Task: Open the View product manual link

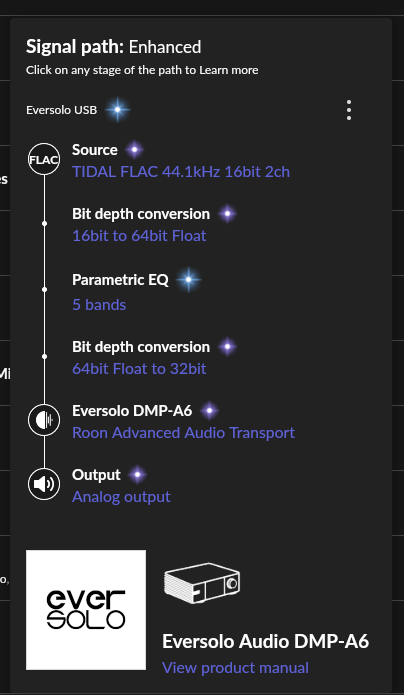Action: click(235, 668)
